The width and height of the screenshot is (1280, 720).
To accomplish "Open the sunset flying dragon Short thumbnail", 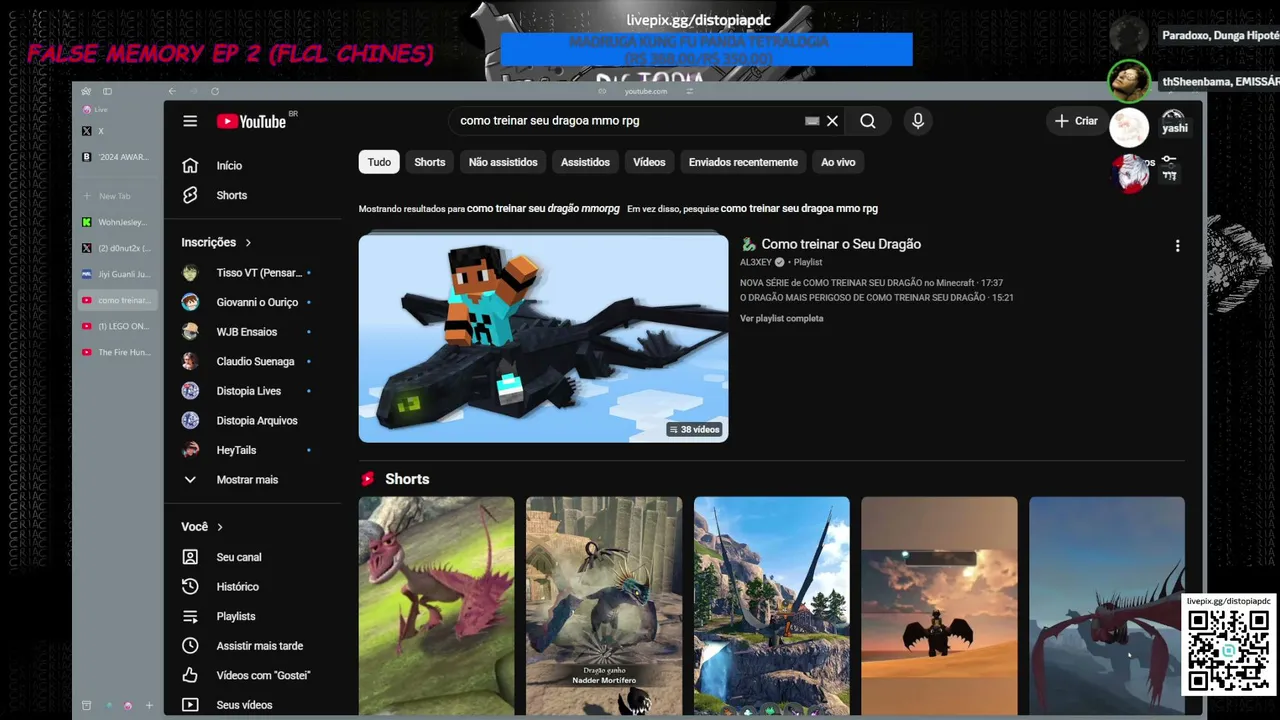I will pos(939,606).
